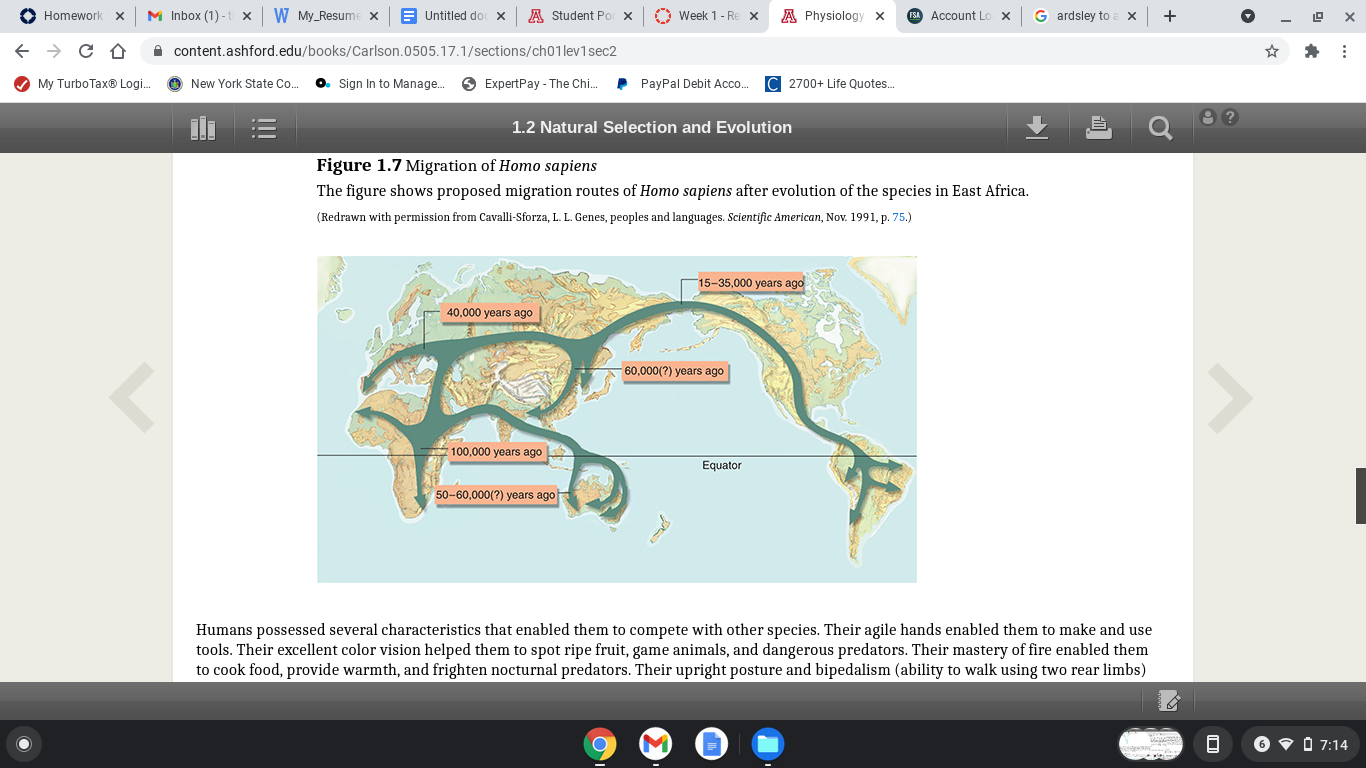Image resolution: width=1366 pixels, height=768 pixels.
Task: Click the user account icon in reader
Action: click(1208, 117)
